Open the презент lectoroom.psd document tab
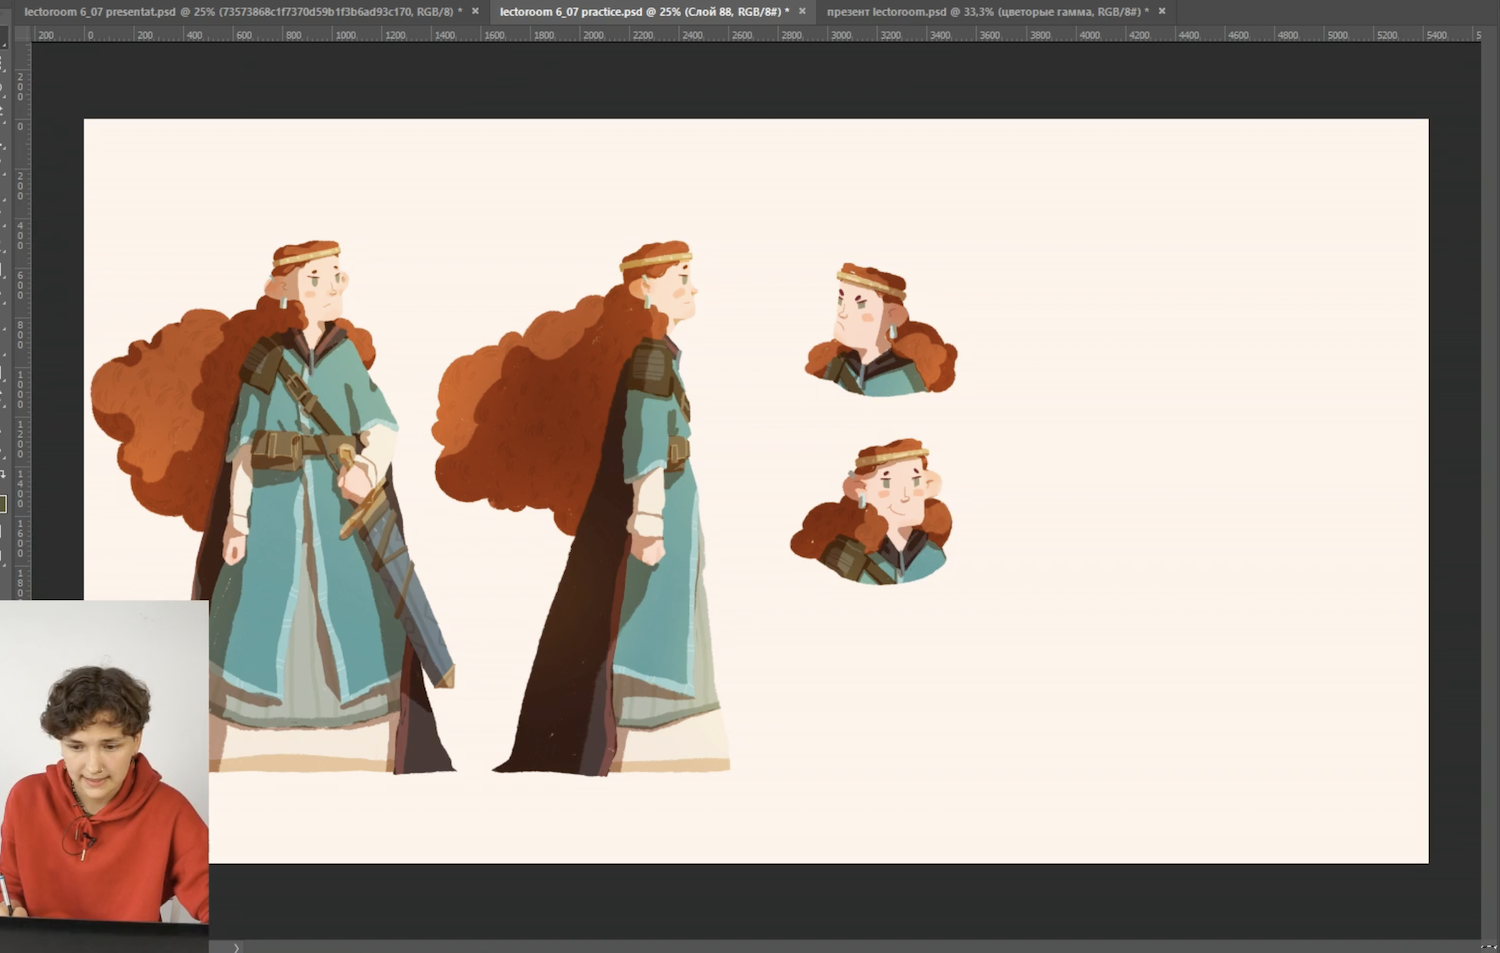This screenshot has height=953, width=1500. coord(986,12)
